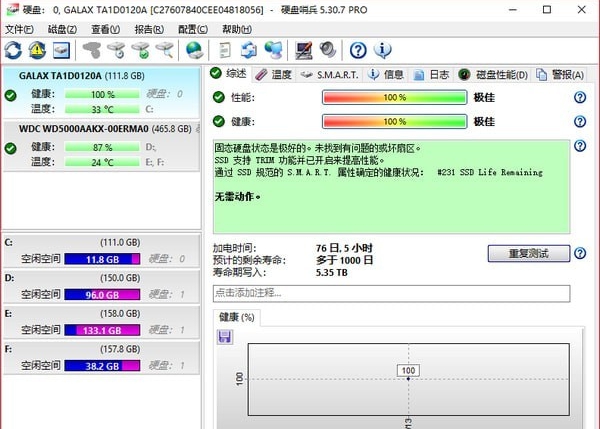Click D: free space bar 96.0 GB
600x429 pixels.
[102, 295]
